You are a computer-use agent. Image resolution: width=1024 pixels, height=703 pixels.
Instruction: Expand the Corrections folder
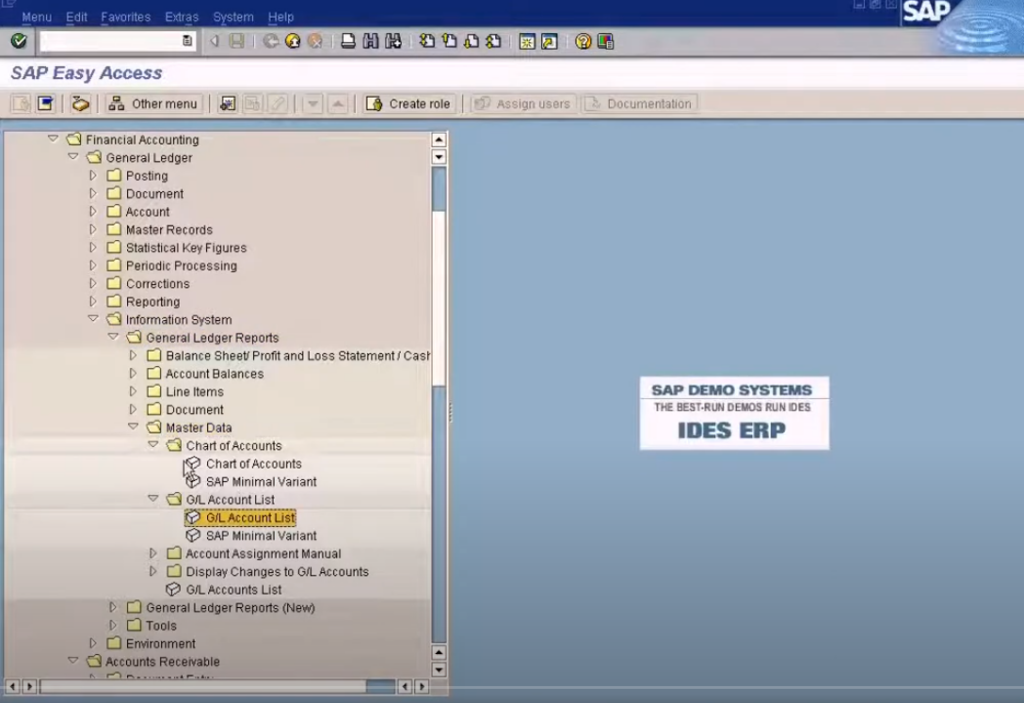[93, 283]
